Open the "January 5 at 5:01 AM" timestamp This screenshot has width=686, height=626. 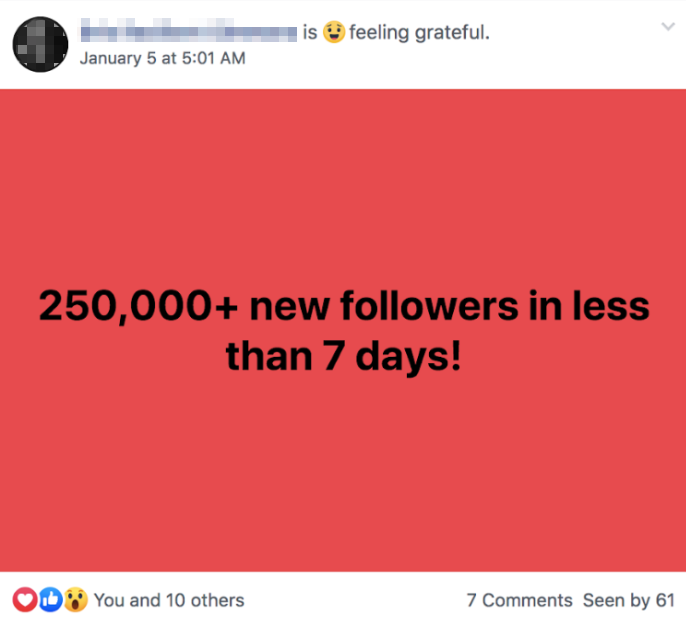(162, 58)
